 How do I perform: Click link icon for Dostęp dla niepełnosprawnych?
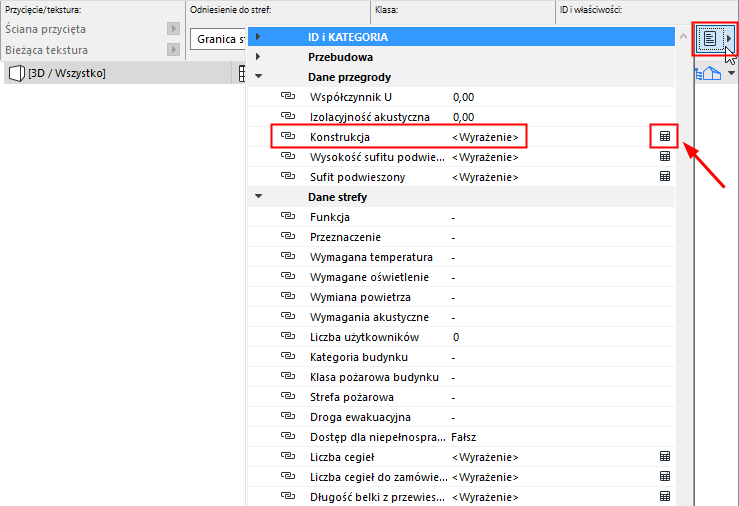coord(287,436)
